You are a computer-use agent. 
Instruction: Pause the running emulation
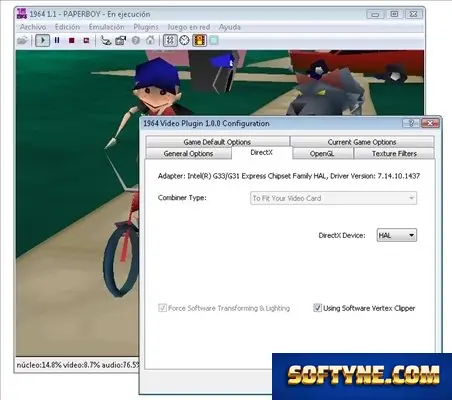coord(57,40)
